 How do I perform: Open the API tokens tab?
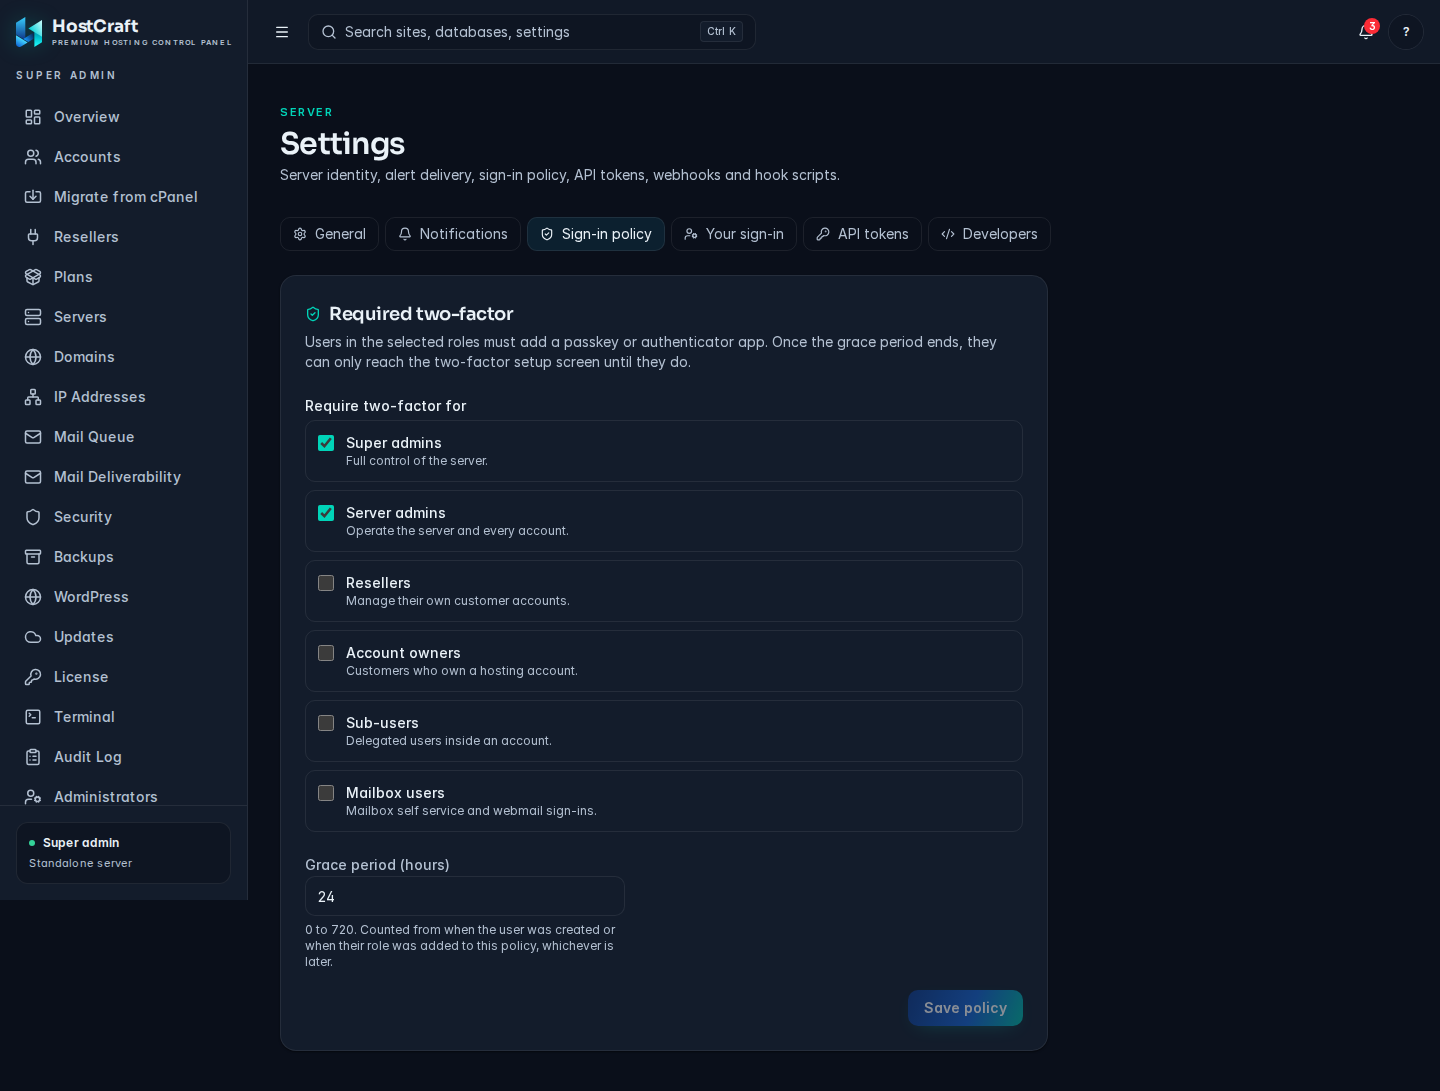(862, 234)
